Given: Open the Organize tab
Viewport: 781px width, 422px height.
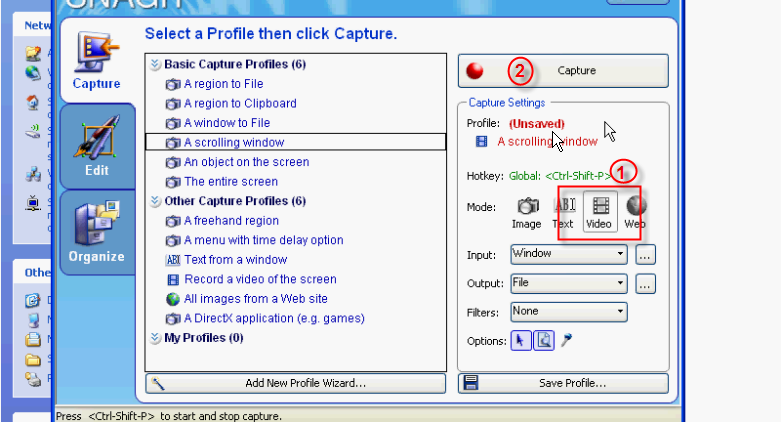Looking at the screenshot, I should pyautogui.click(x=97, y=232).
